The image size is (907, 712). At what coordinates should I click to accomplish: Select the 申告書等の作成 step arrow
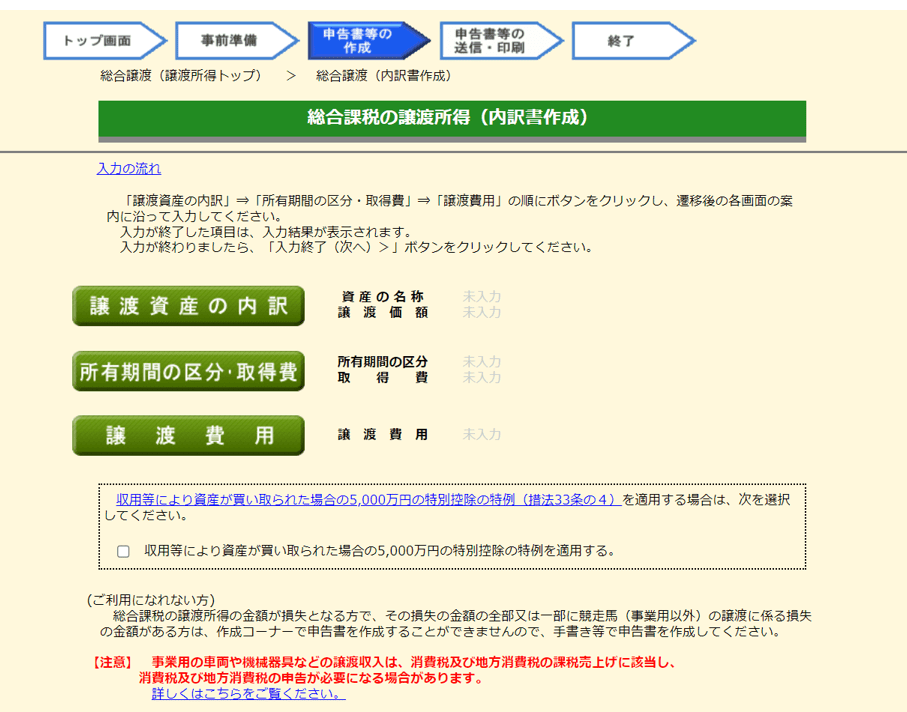tap(368, 40)
